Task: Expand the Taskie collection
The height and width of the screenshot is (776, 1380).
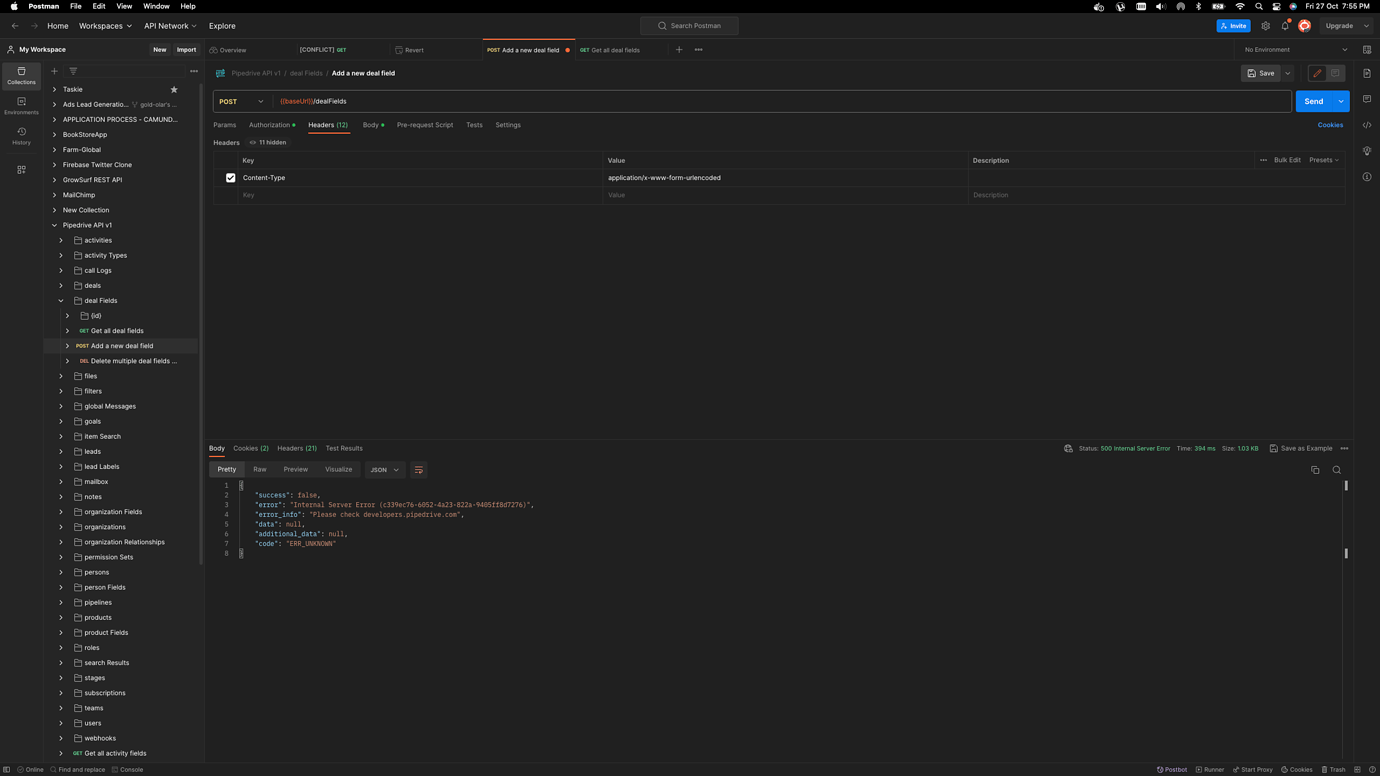Action: 54,89
